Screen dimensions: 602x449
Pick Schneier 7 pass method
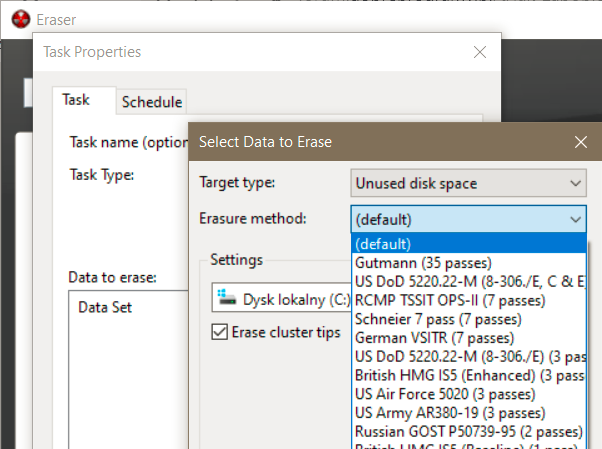469,319
